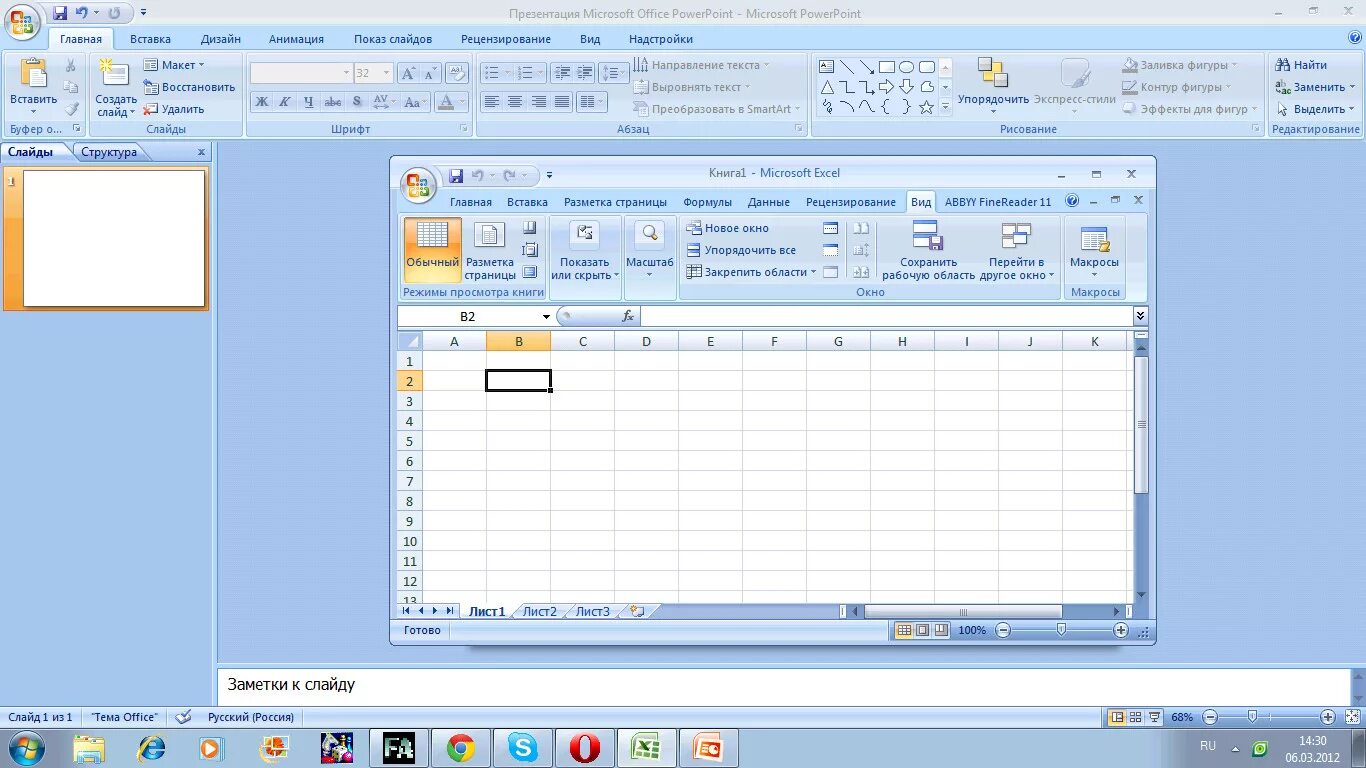Open Excel Name Box dropdown arrow
This screenshot has height=768, width=1366.
click(546, 316)
